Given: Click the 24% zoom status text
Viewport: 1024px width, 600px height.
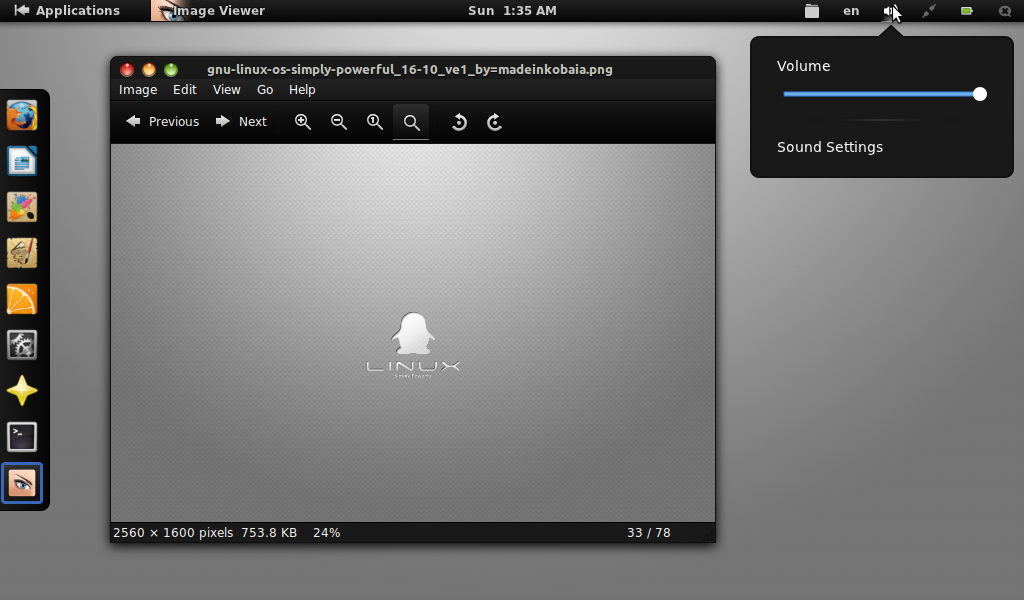Looking at the screenshot, I should tap(326, 533).
